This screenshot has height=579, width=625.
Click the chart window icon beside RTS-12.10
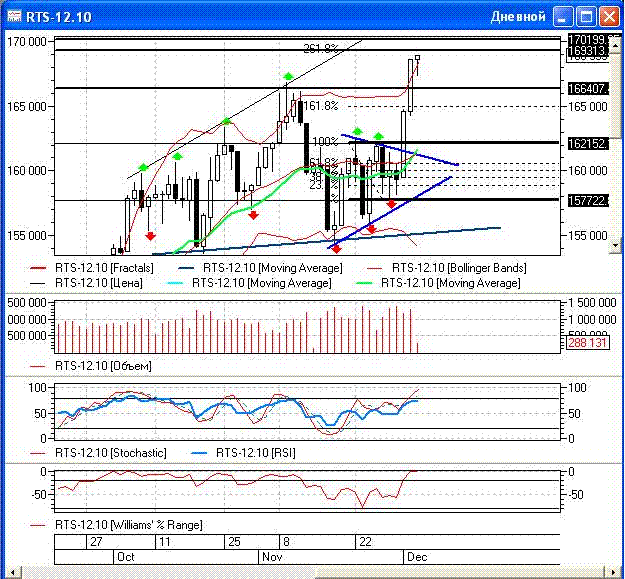click(14, 16)
